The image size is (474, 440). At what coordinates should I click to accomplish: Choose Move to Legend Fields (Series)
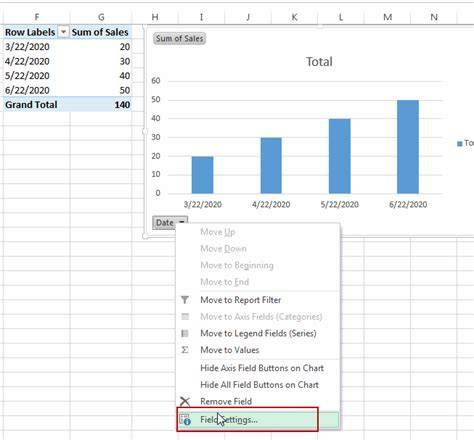pyautogui.click(x=258, y=333)
